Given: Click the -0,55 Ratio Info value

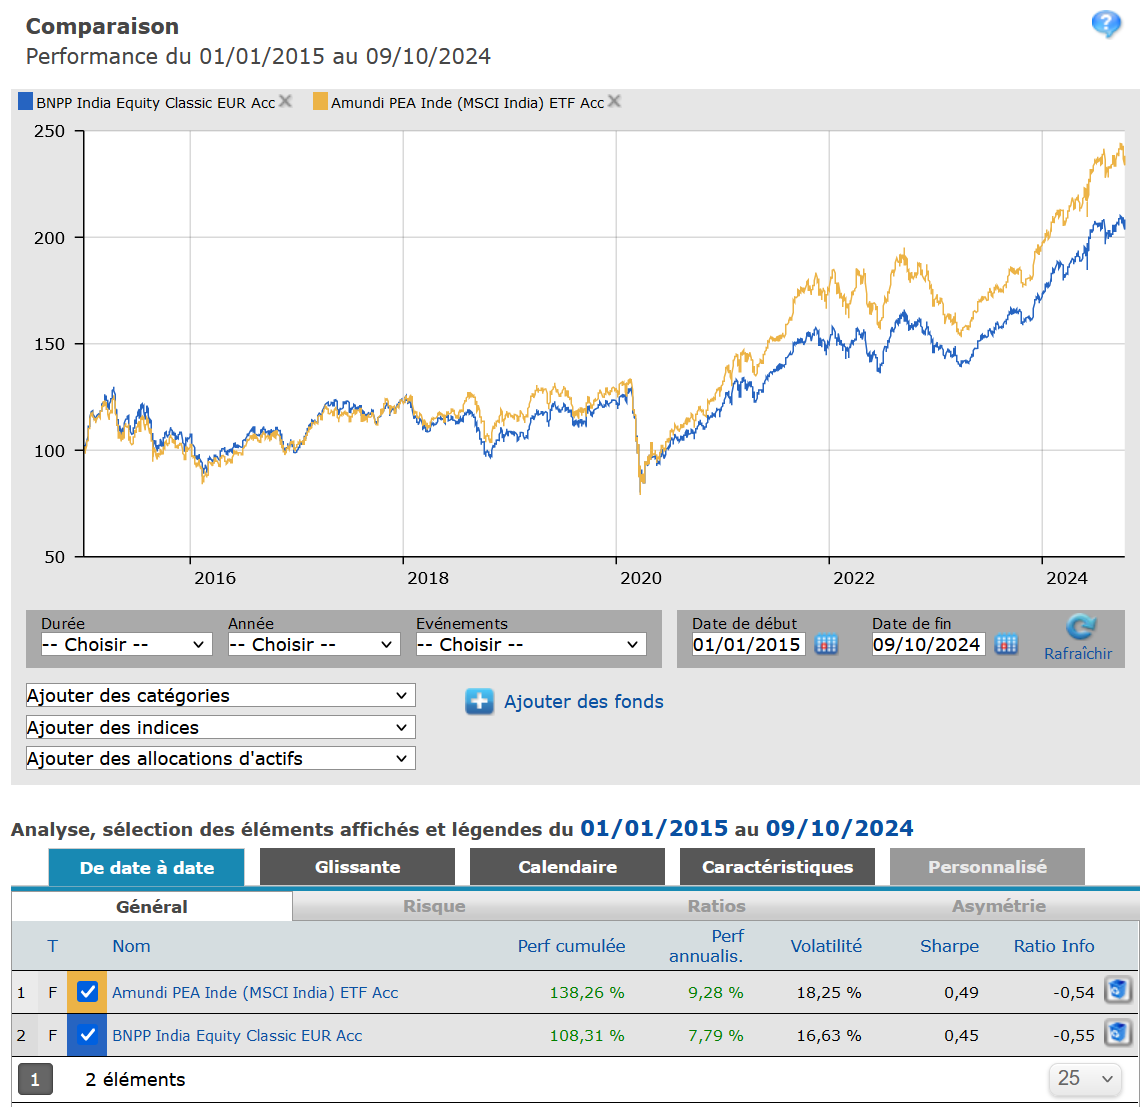Looking at the screenshot, I should pyautogui.click(x=1074, y=1035).
